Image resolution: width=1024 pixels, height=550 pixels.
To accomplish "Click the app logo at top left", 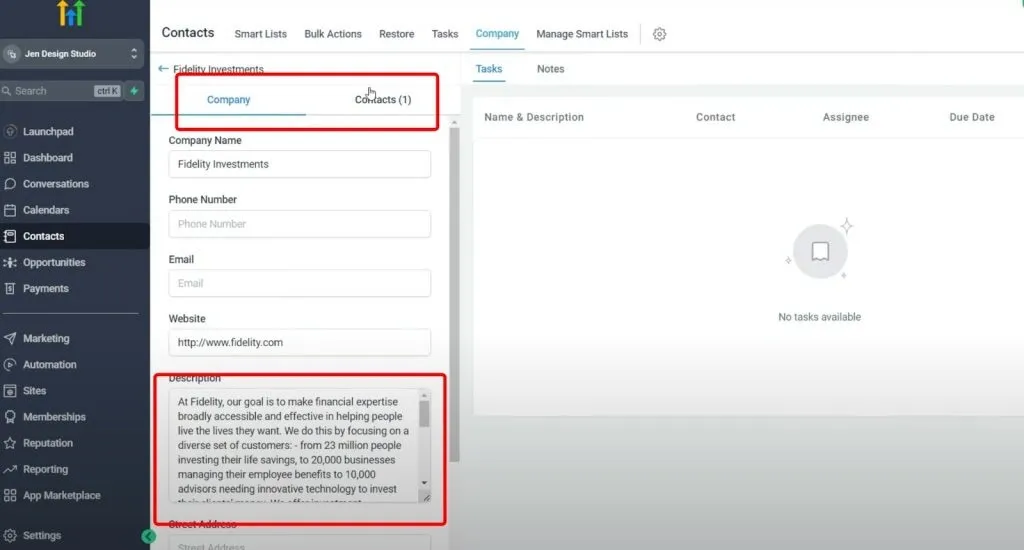I will click(71, 13).
